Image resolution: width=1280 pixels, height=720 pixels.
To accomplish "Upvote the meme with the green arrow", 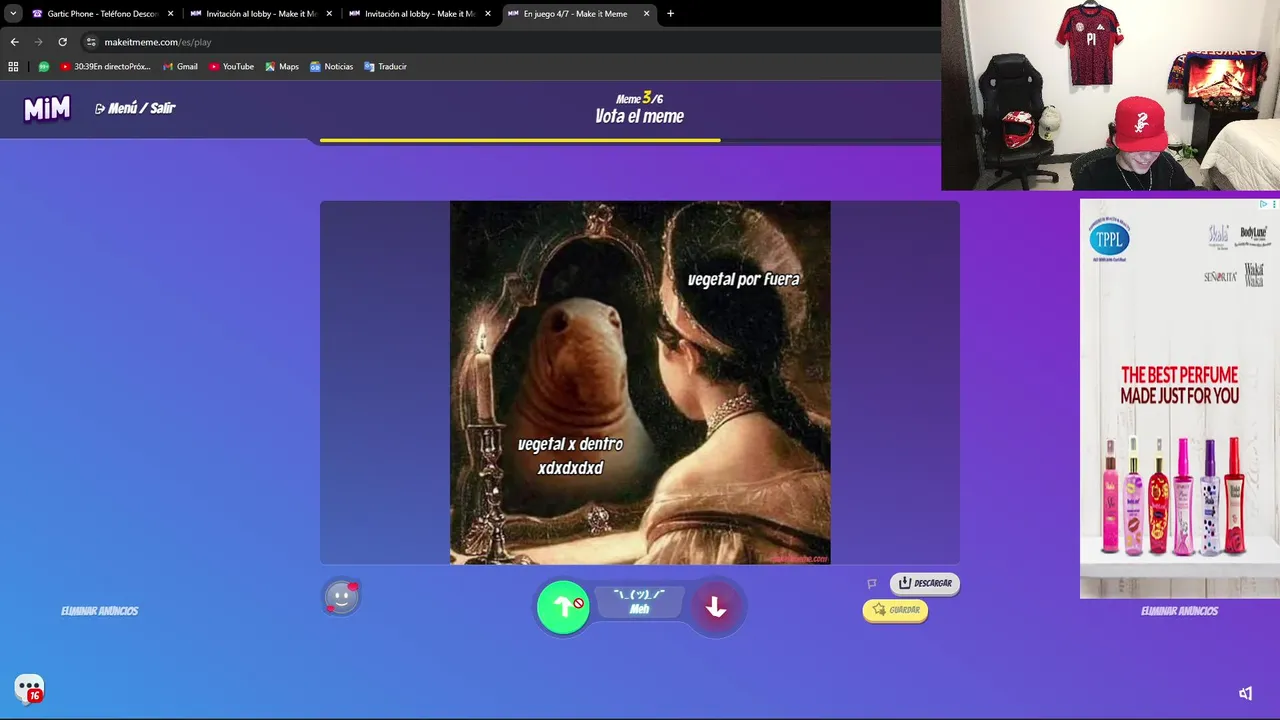I will [x=563, y=607].
